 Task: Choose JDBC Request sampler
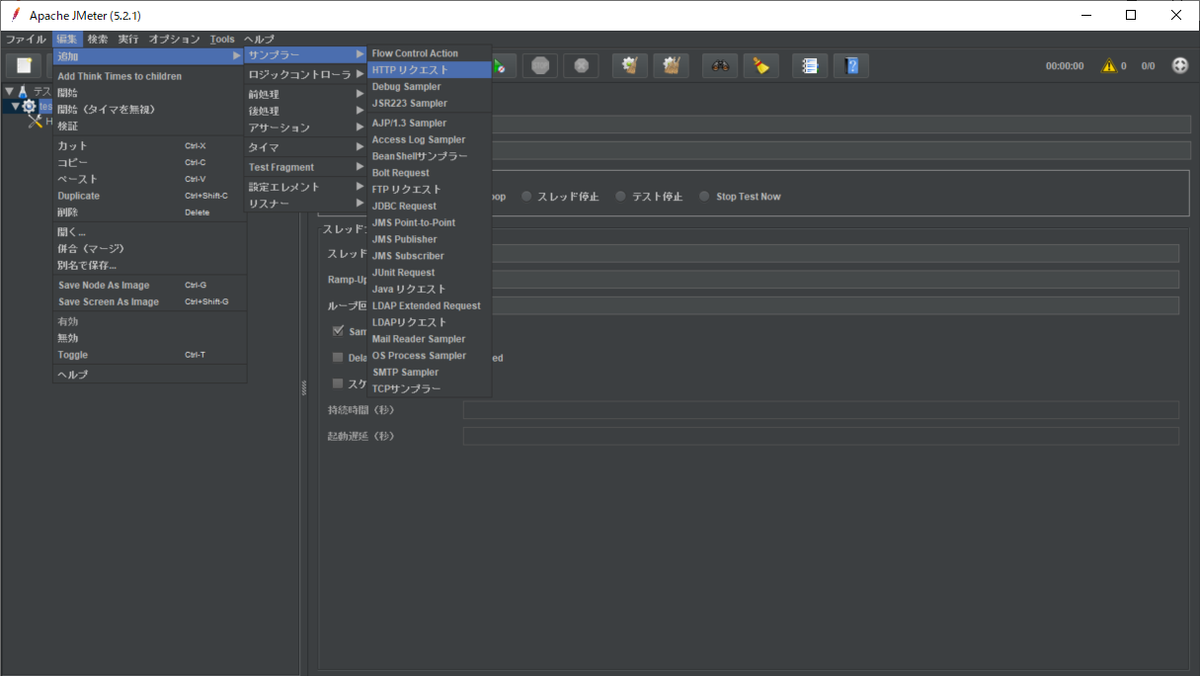click(430, 206)
